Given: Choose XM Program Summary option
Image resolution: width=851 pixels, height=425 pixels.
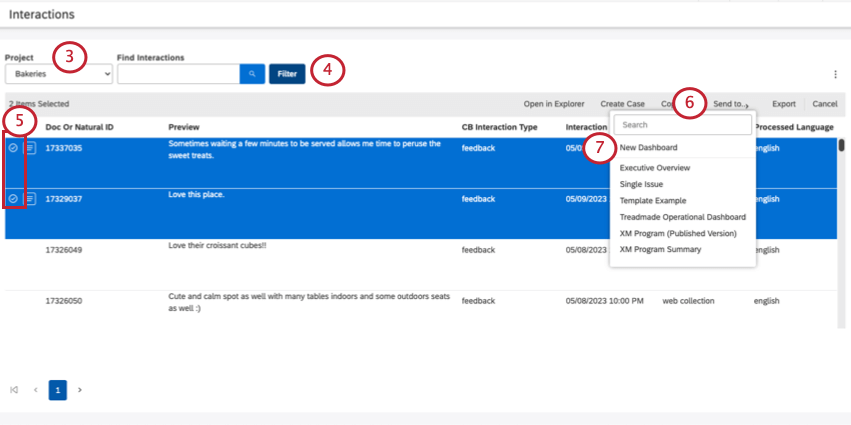Looking at the screenshot, I should [660, 249].
